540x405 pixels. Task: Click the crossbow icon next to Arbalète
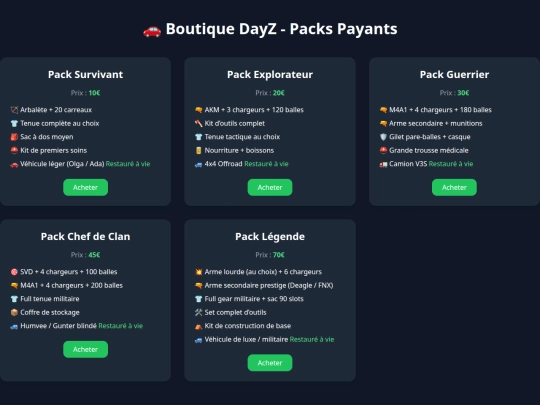[14, 110]
